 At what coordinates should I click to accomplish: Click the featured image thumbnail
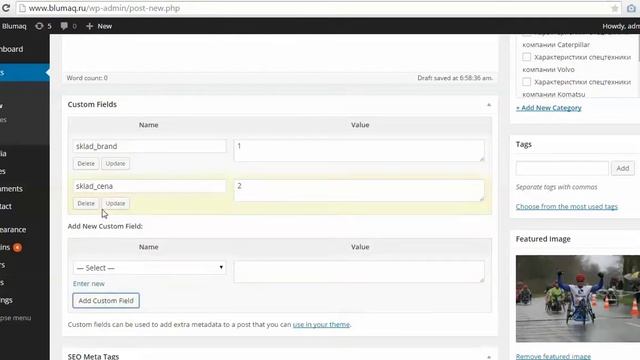578,298
